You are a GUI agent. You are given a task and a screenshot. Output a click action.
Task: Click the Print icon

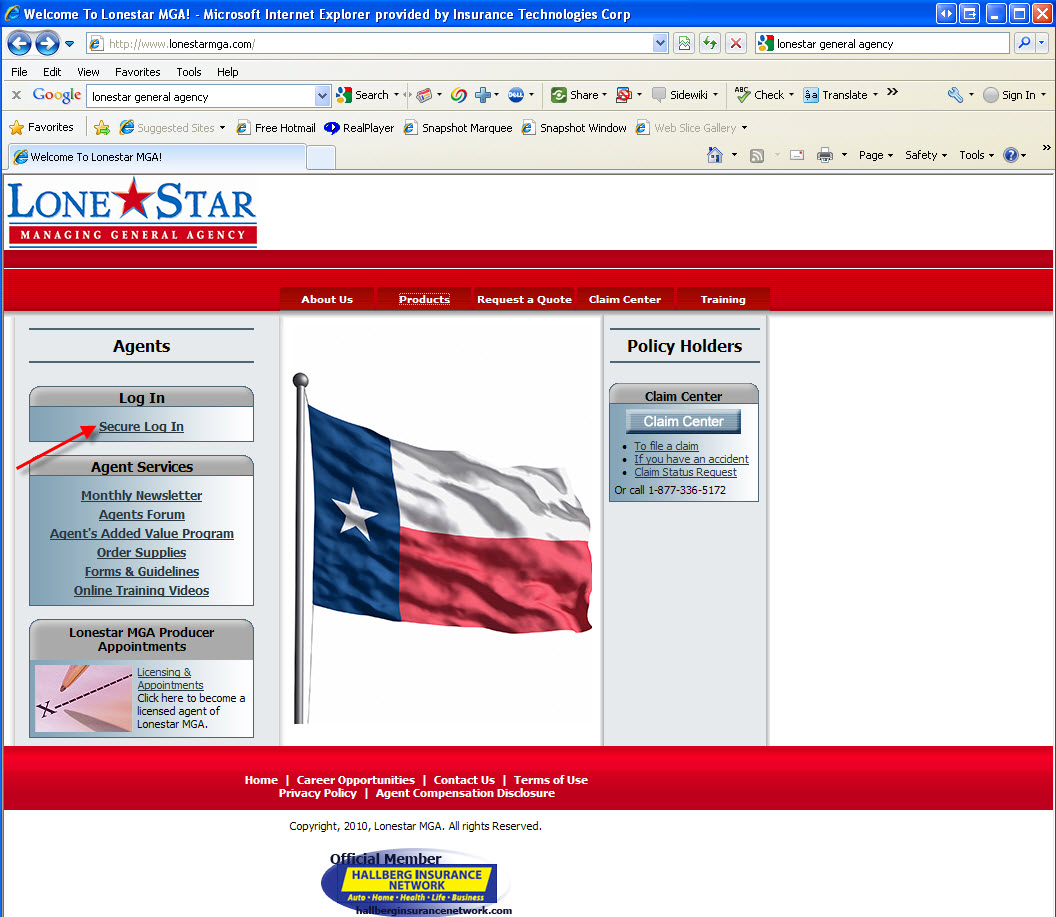[x=824, y=156]
